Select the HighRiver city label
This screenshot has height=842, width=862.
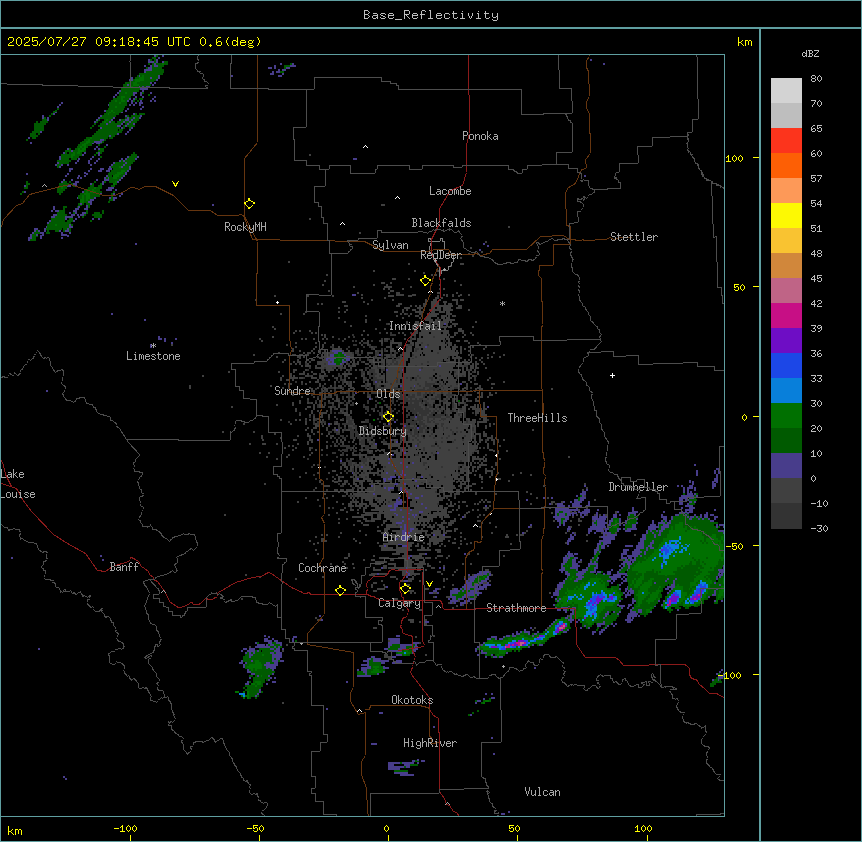click(x=430, y=743)
